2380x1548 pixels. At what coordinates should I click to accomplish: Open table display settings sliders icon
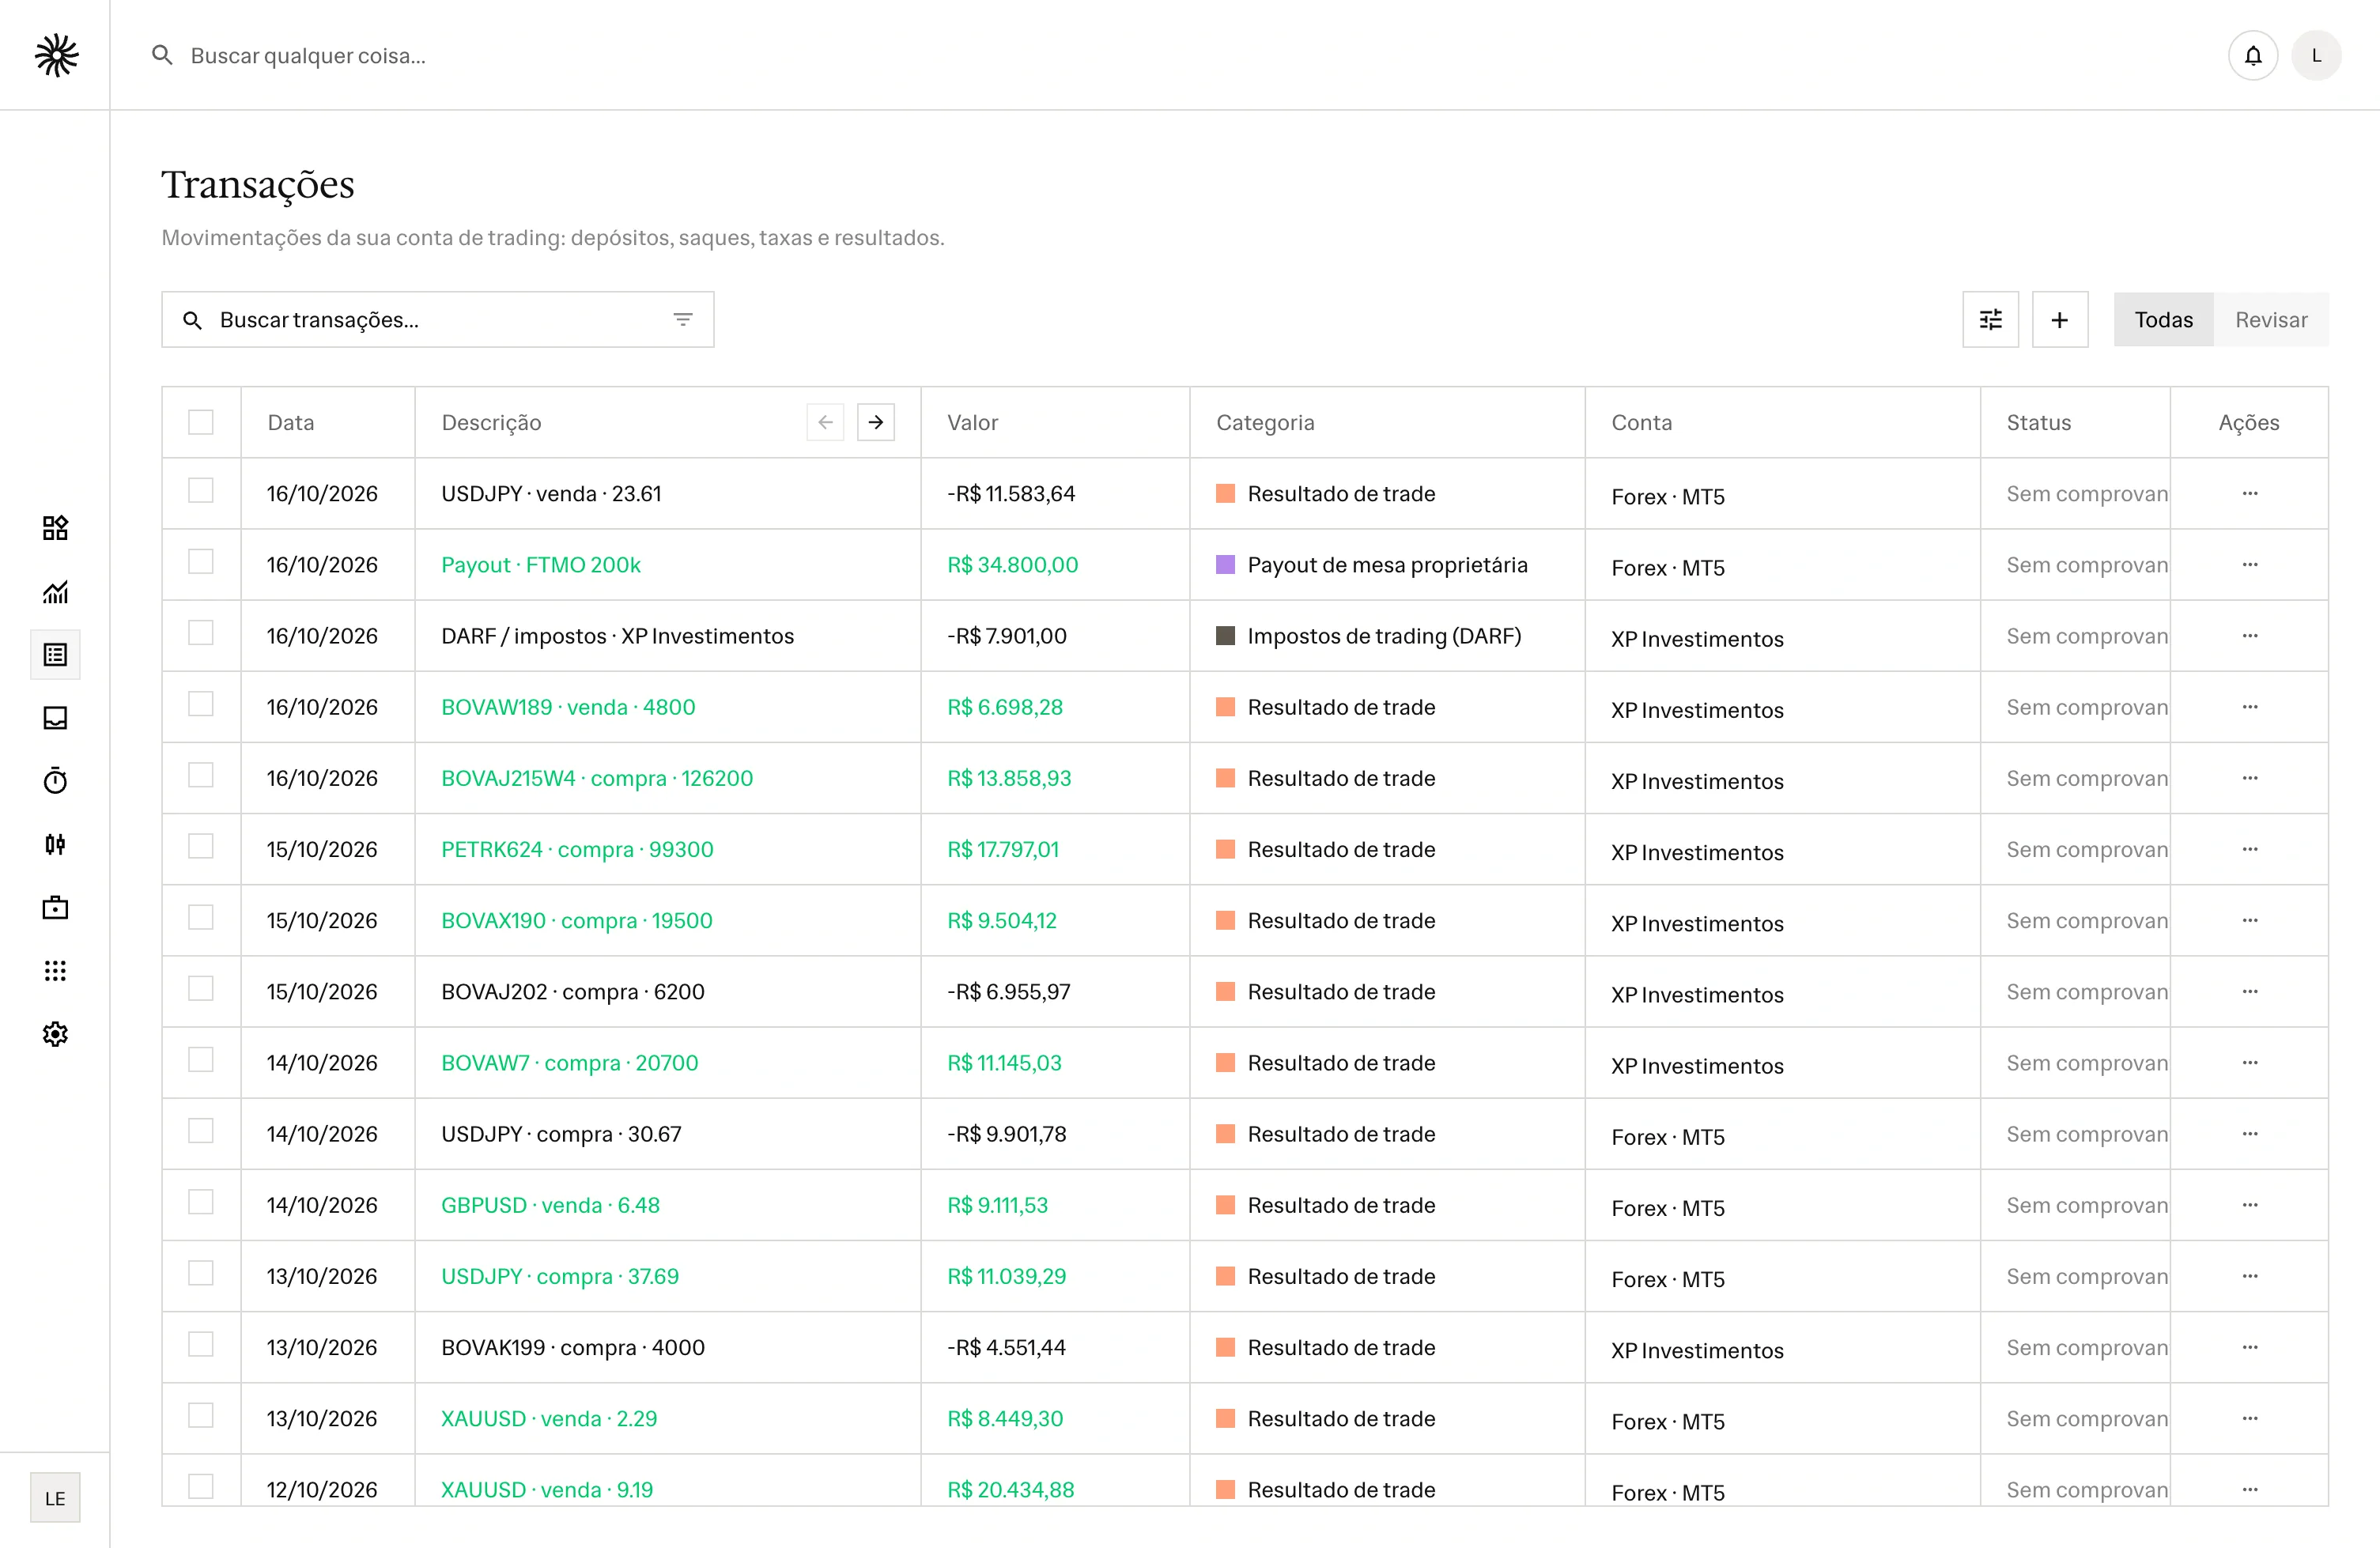coord(1990,320)
